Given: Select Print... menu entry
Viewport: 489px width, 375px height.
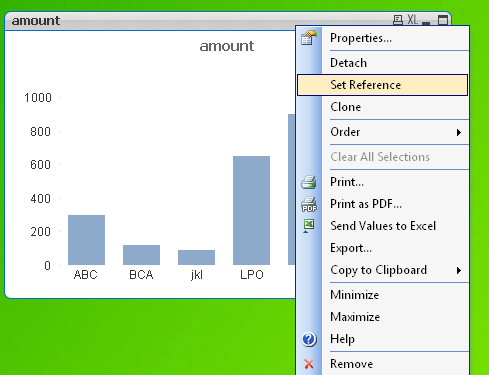Looking at the screenshot, I should click(382, 182).
